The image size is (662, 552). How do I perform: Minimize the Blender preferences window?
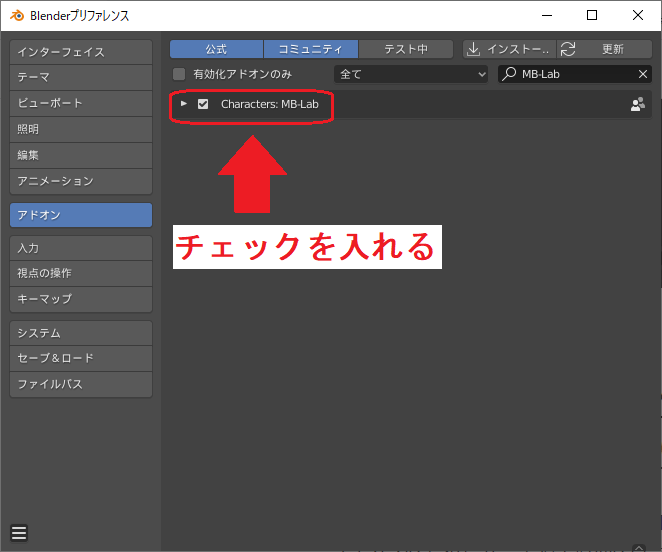(x=547, y=16)
